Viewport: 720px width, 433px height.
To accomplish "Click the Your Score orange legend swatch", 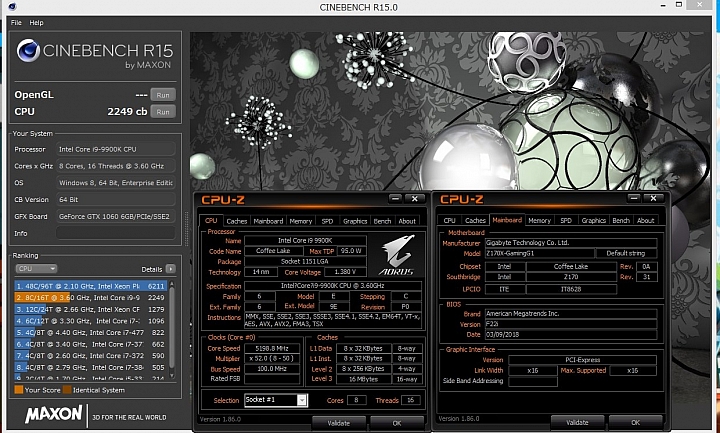I will point(18,390).
